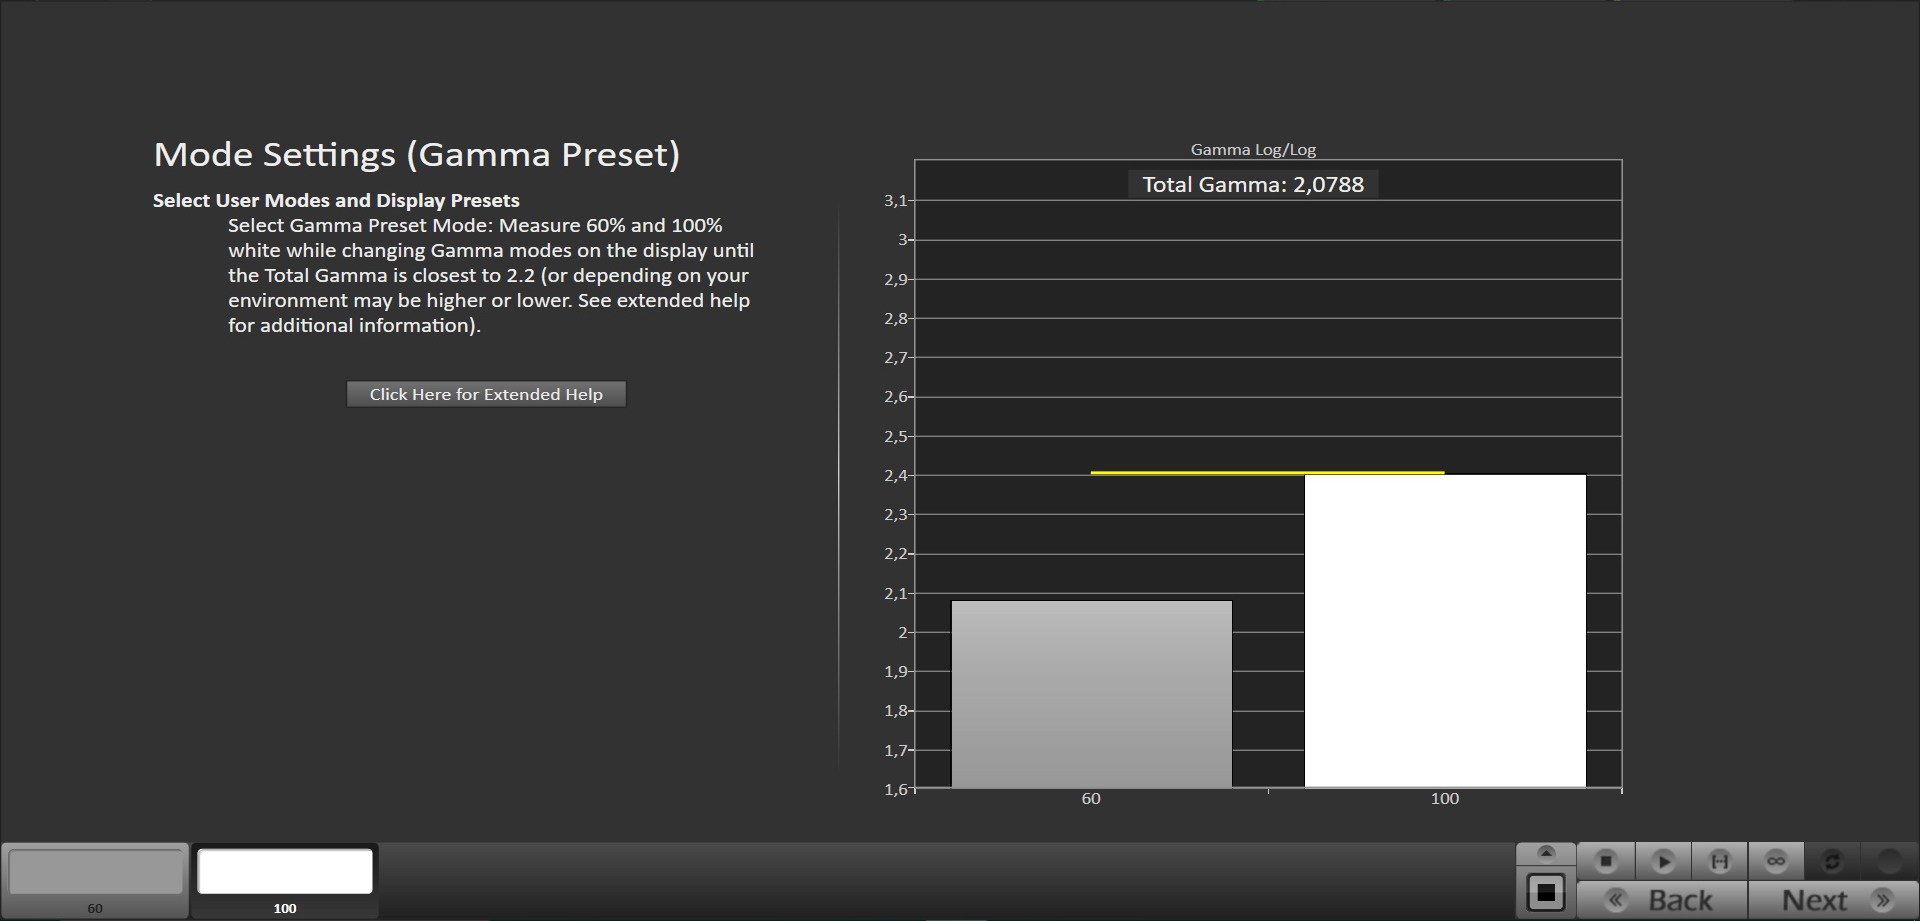This screenshot has height=921, width=1920.
Task: Select the 60 gray patch swatch
Action: click(x=95, y=873)
